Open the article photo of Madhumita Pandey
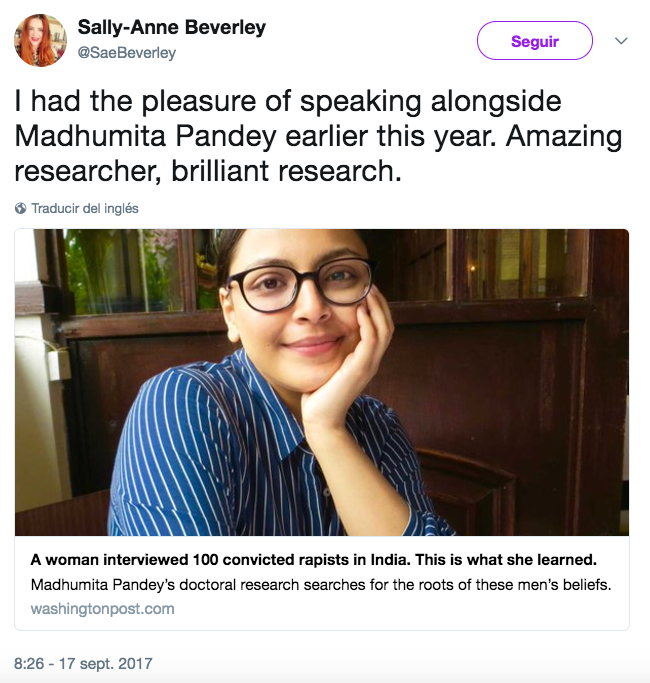This screenshot has height=683, width=650. pos(321,382)
